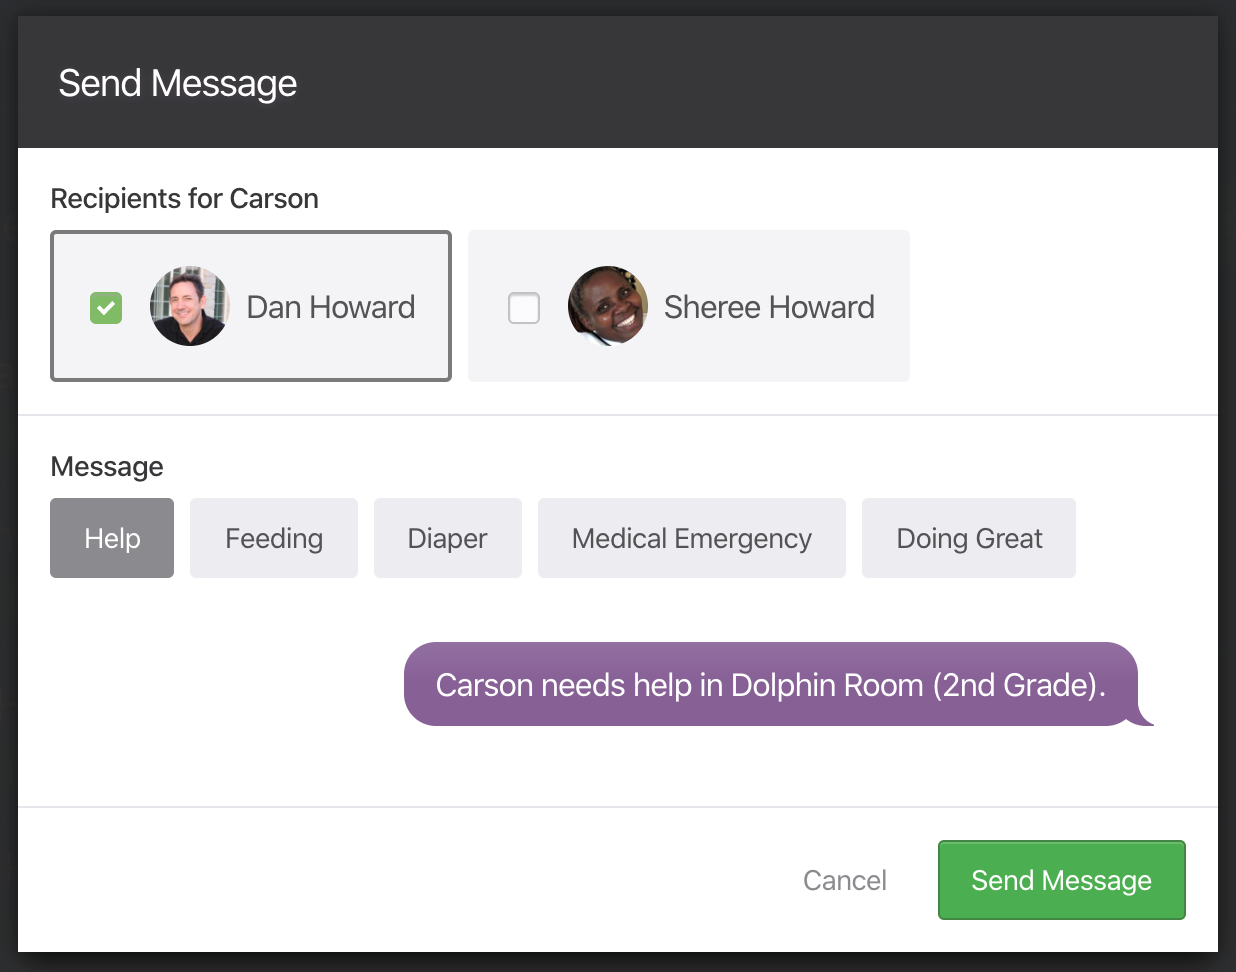Pick the Diaper message preset

pyautogui.click(x=447, y=538)
